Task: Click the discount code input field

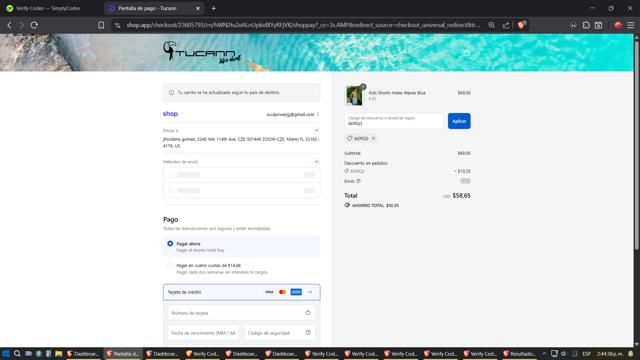Action: (393, 121)
